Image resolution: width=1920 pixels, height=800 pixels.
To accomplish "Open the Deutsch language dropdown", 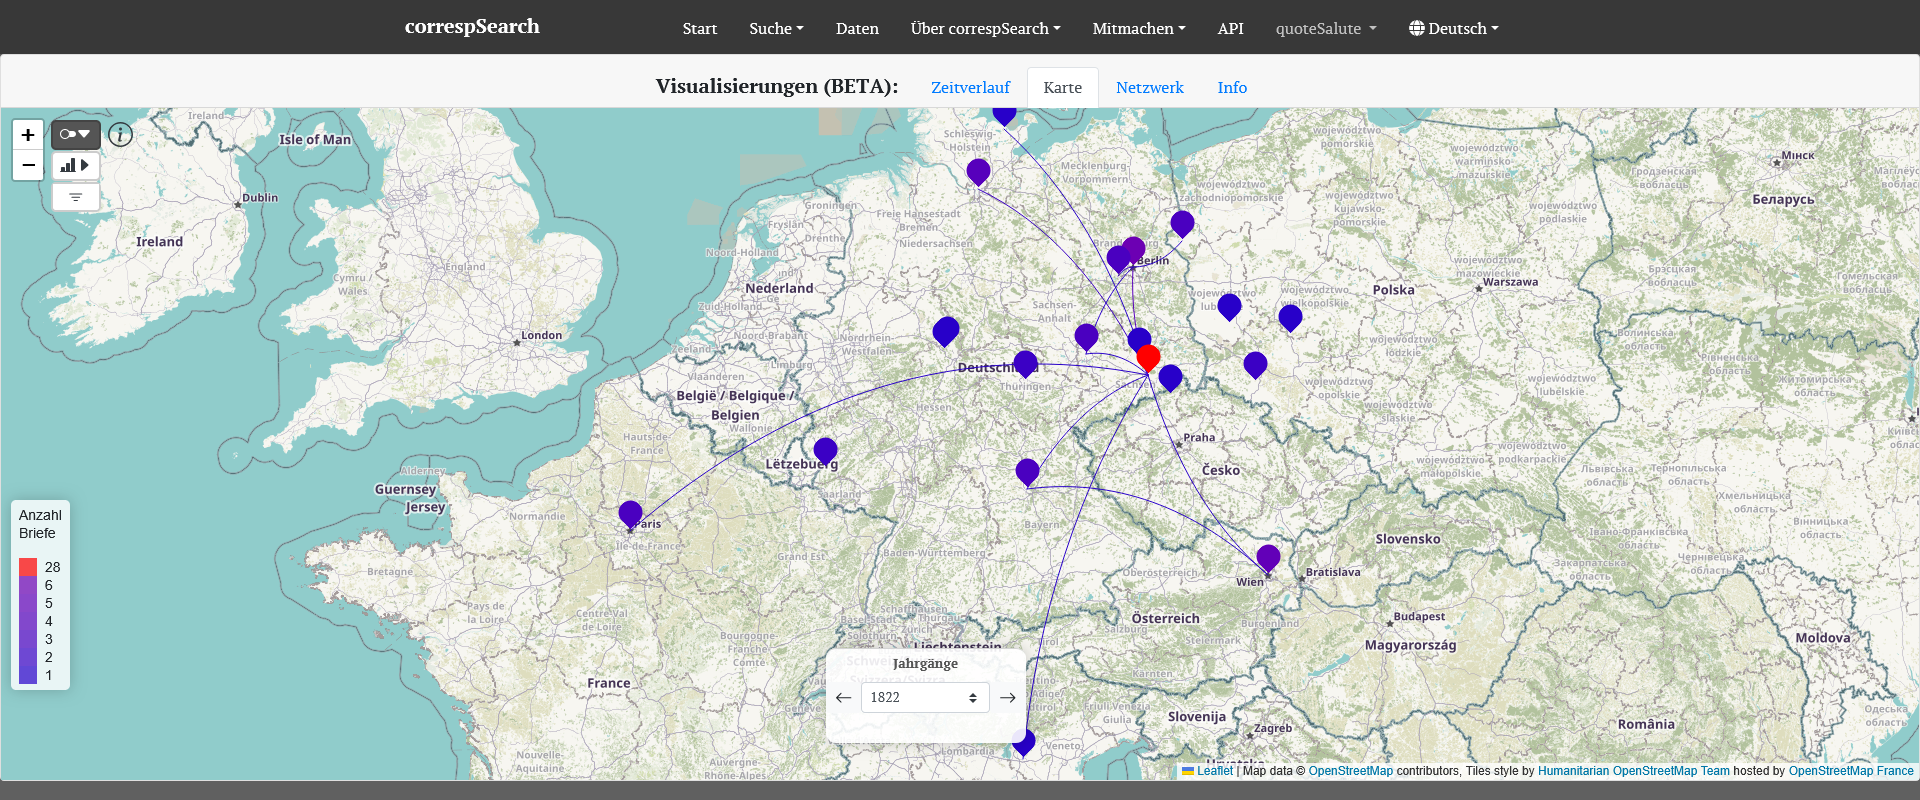I will 1454,28.
